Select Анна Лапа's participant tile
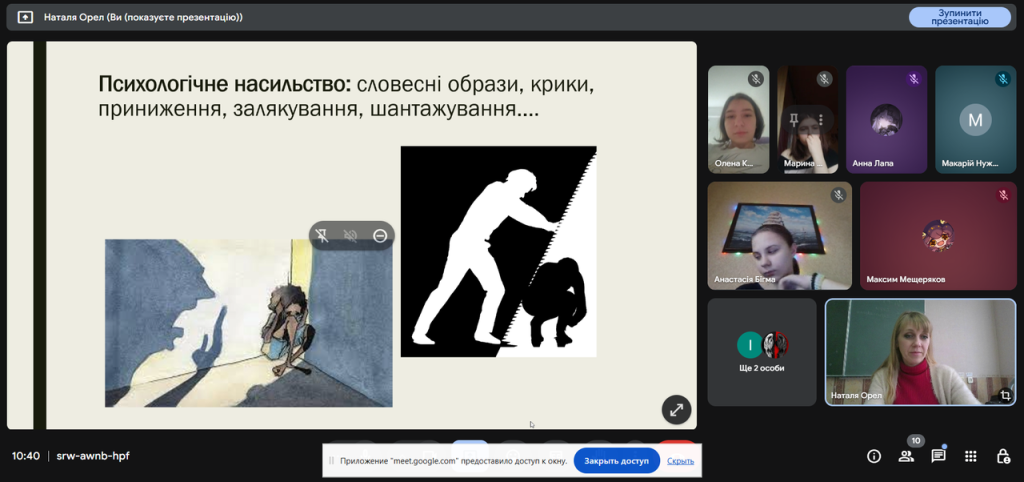1024x482 pixels. [x=887, y=120]
